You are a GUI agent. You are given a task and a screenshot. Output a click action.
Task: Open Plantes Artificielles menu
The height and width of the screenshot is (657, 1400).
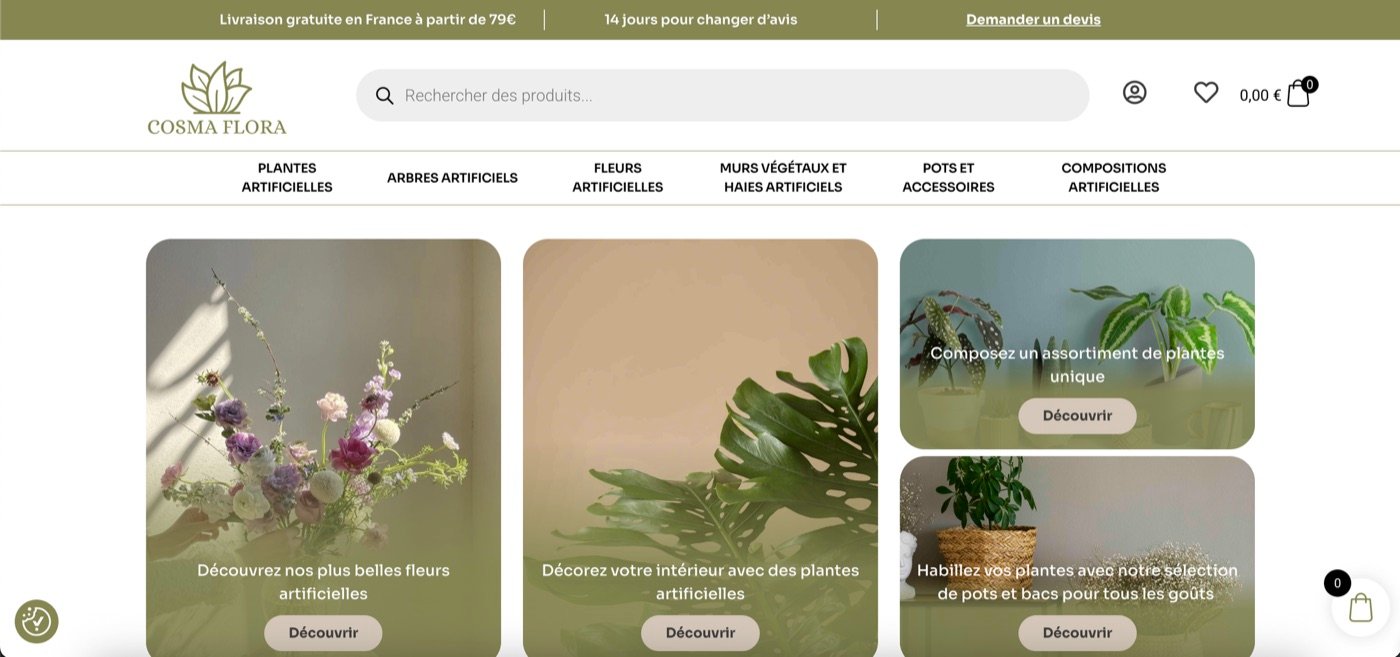click(x=287, y=178)
